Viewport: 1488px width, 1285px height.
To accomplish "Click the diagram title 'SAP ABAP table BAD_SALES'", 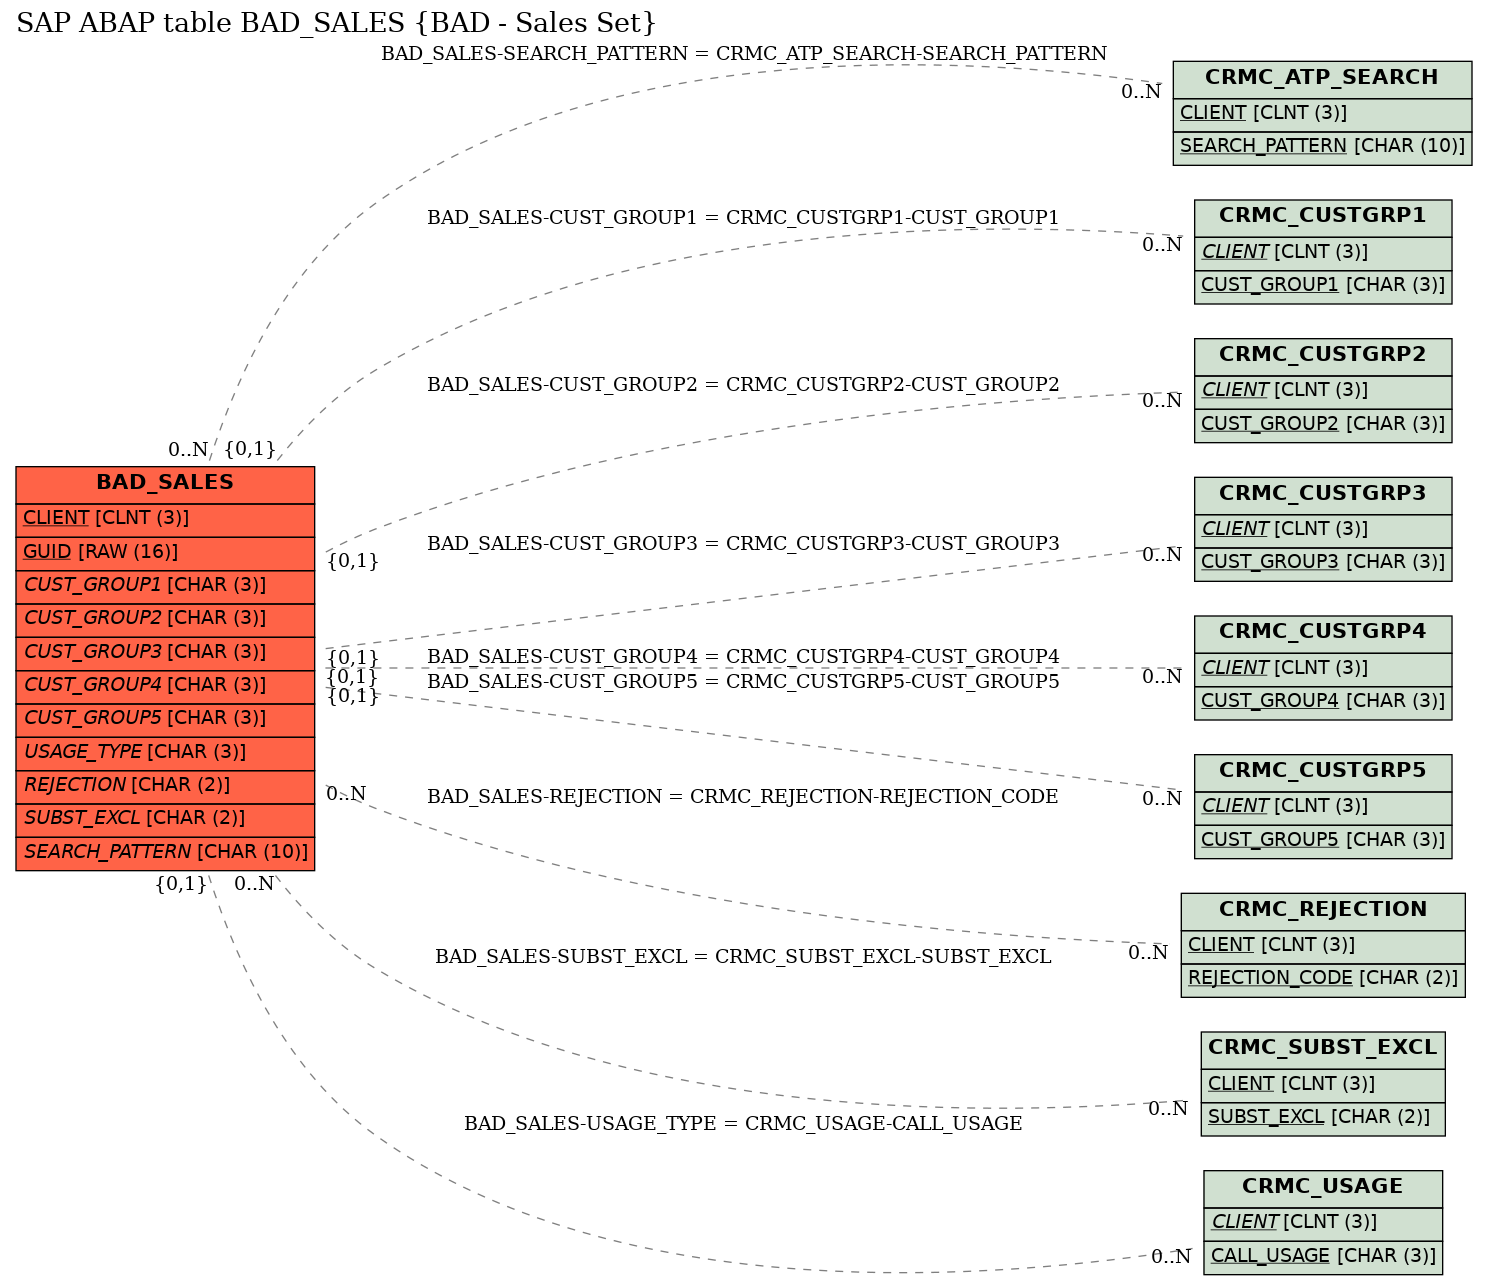I will tap(337, 23).
